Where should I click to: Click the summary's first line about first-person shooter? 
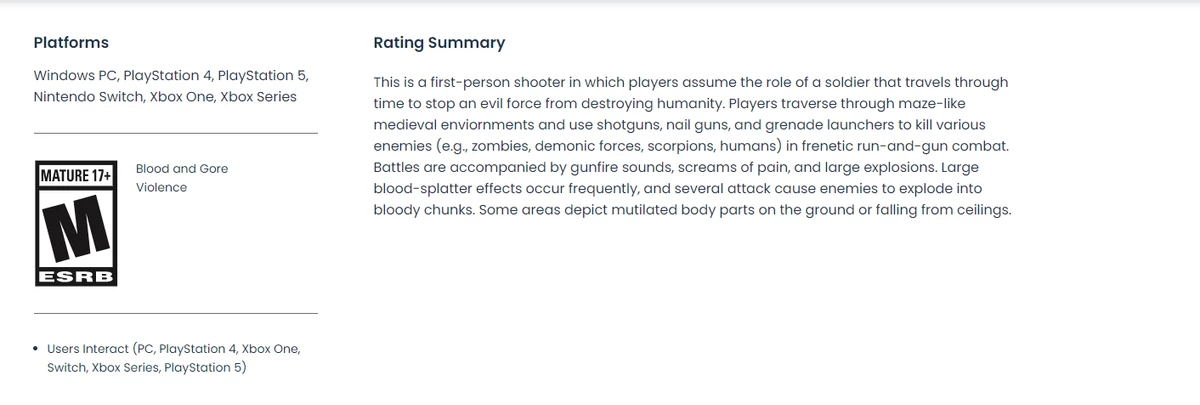690,82
